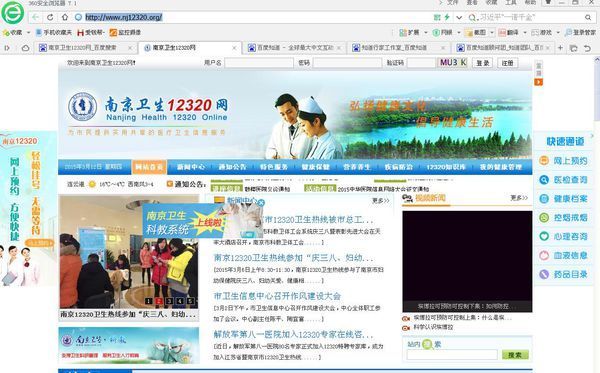Open 新闻中心 in site navigation
600x373 pixels.
click(x=191, y=167)
